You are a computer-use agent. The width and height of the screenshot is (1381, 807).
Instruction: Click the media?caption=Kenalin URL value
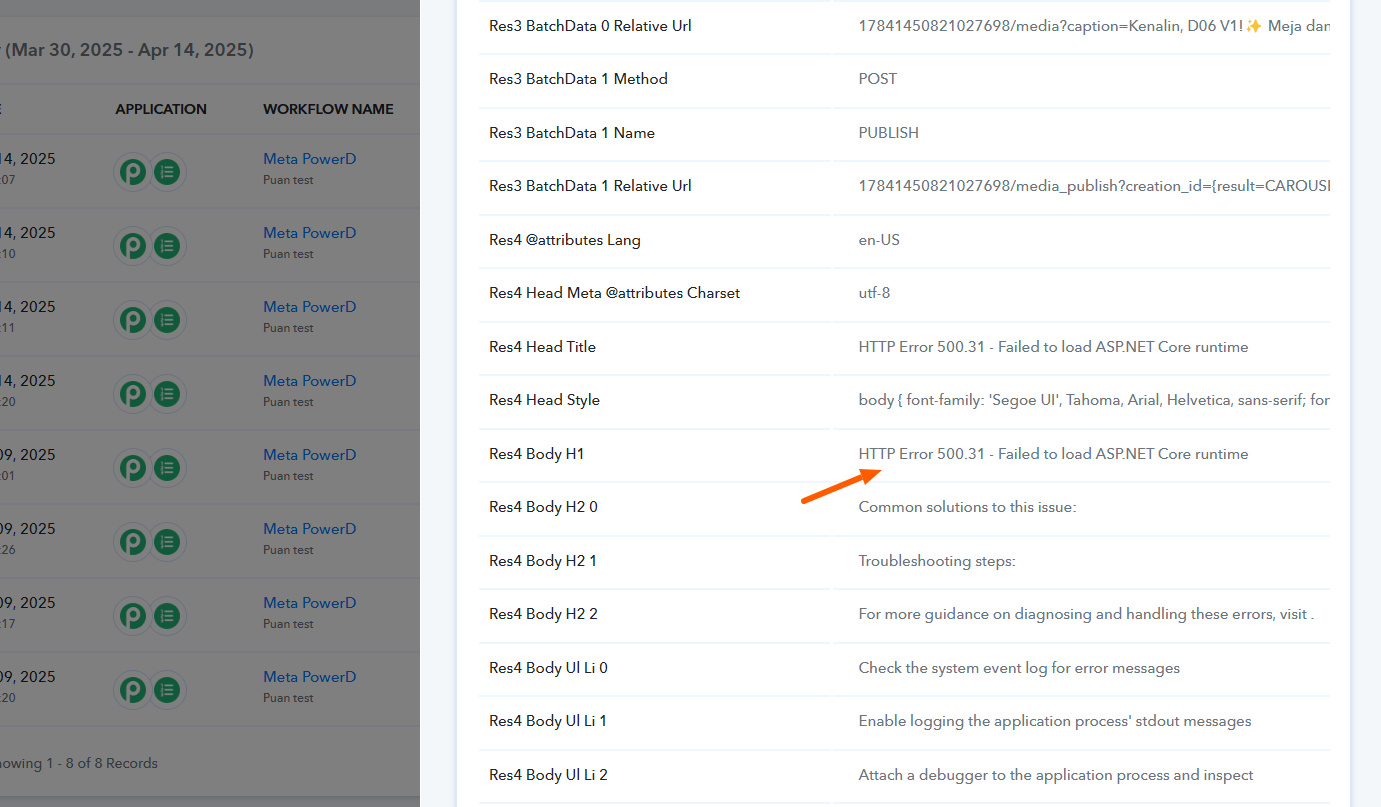[1094, 26]
